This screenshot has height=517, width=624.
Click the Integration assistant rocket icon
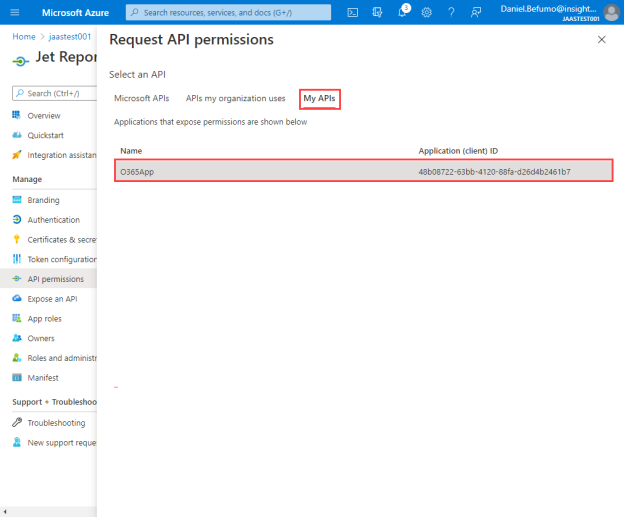coord(17,155)
